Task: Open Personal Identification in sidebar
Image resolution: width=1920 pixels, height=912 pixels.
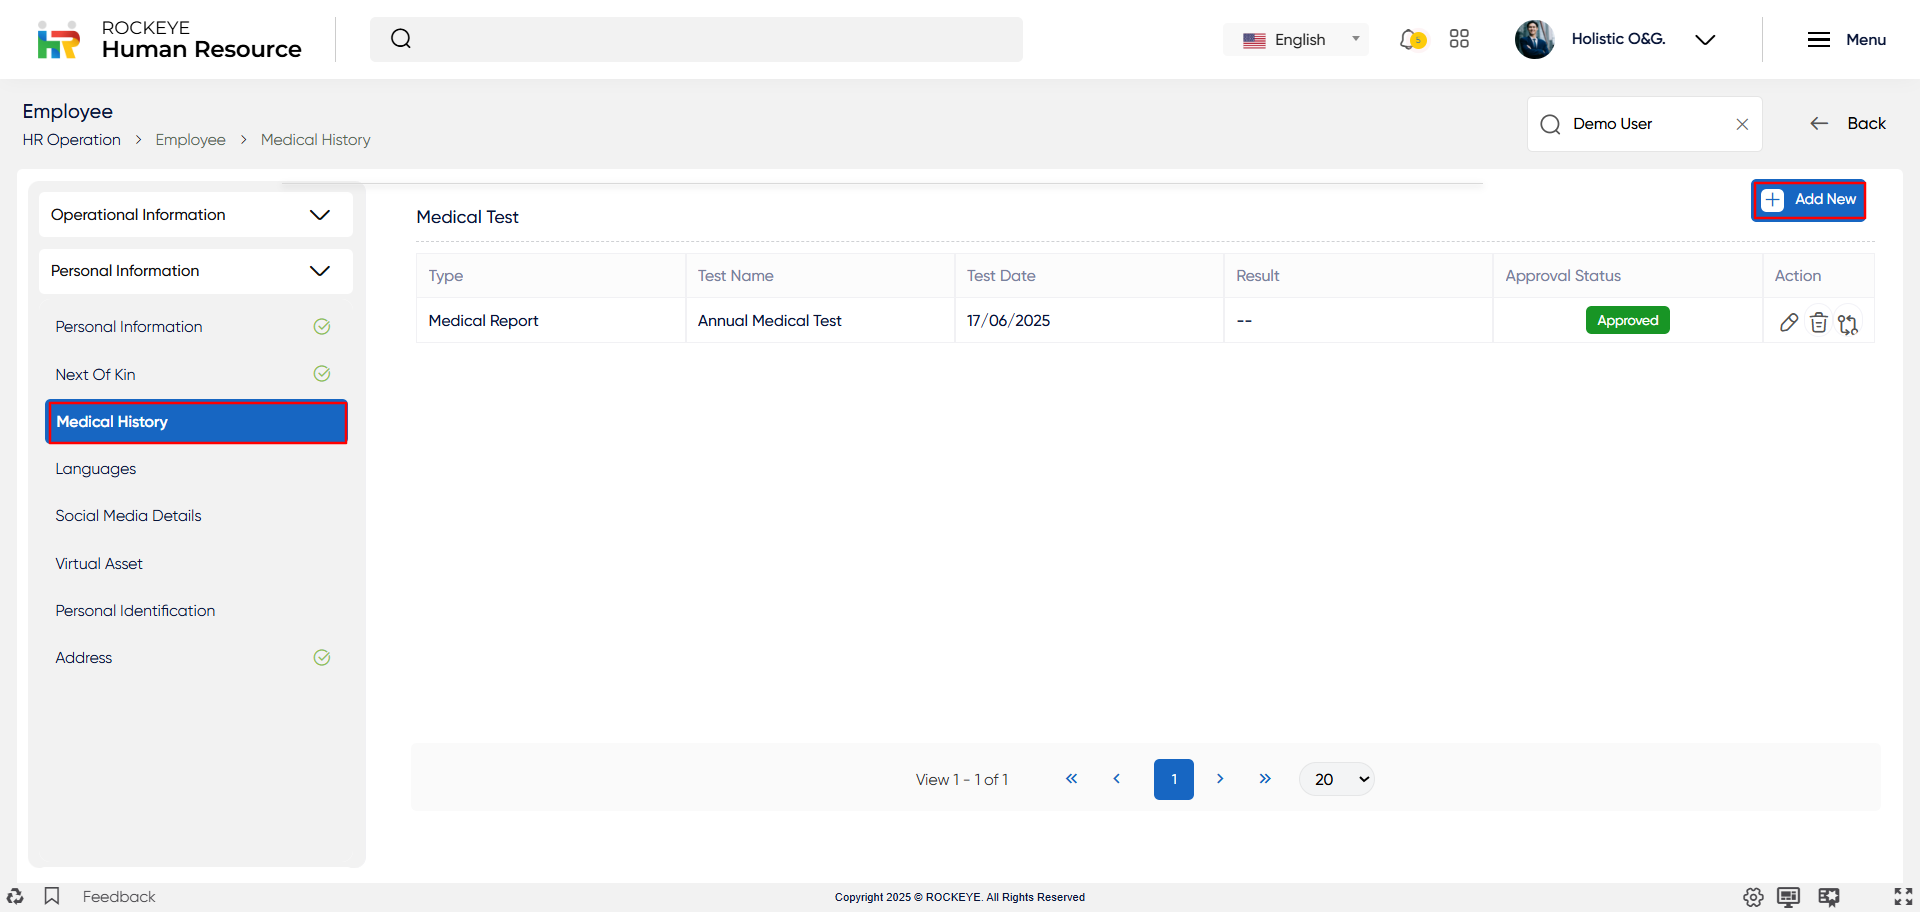Action: (135, 611)
